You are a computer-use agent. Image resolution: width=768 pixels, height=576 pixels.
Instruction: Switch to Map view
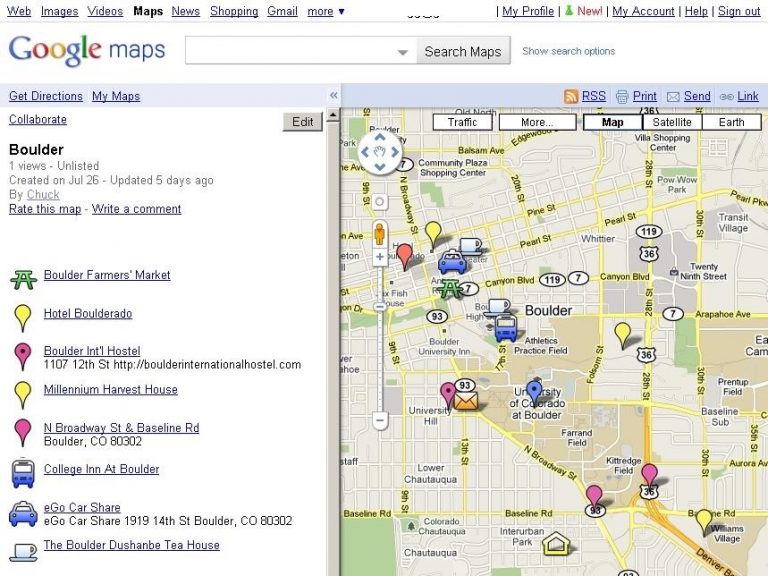coord(613,122)
